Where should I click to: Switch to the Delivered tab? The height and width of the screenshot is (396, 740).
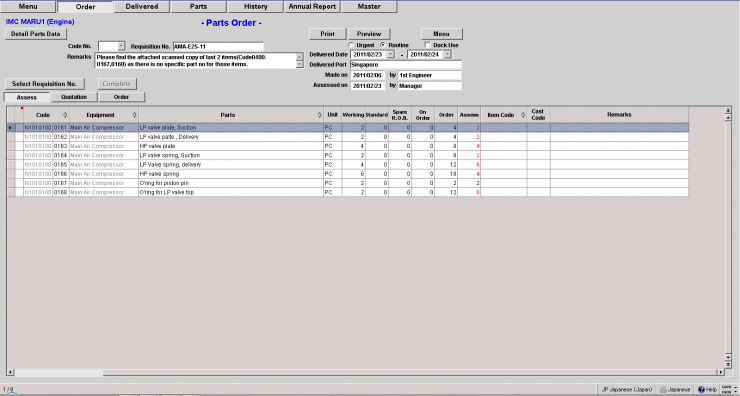[x=142, y=7]
